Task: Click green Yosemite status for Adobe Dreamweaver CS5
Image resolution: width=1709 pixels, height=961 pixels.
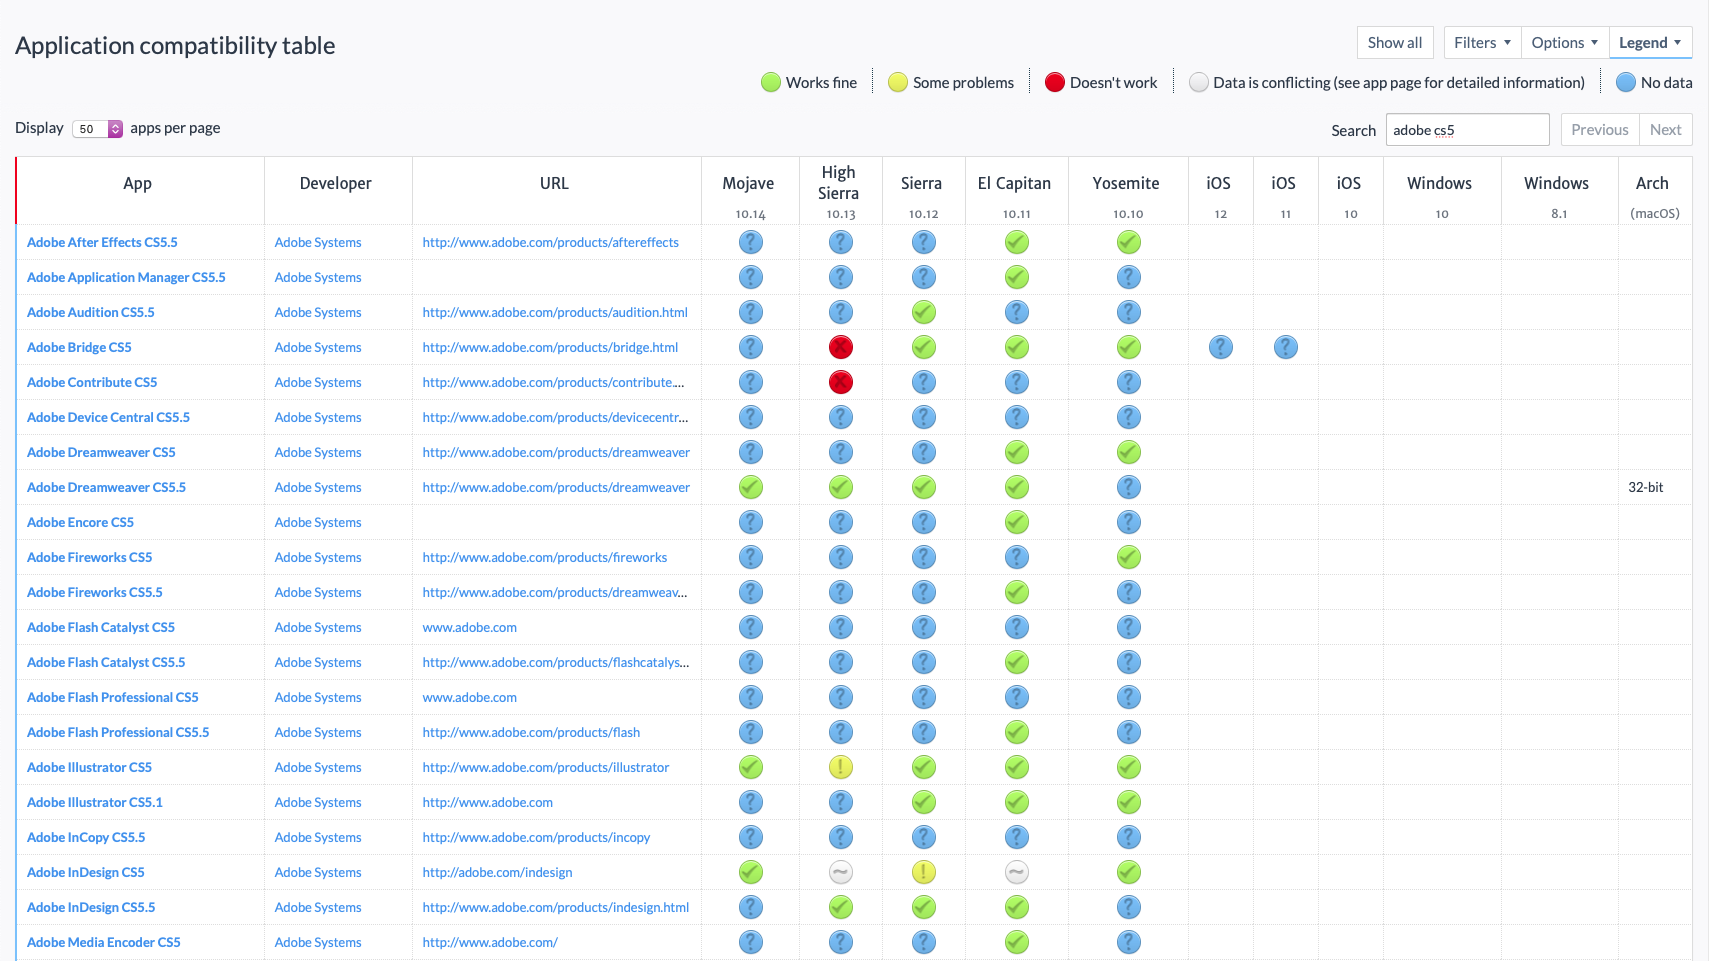Action: coord(1129,452)
